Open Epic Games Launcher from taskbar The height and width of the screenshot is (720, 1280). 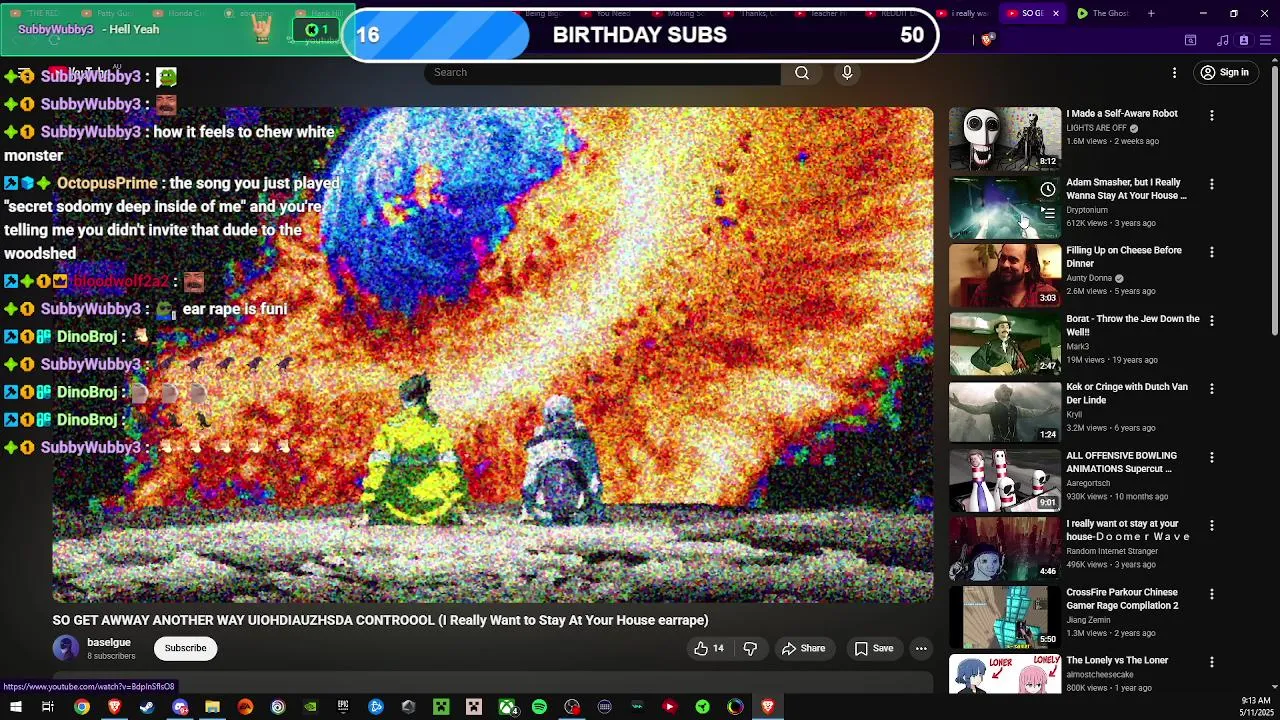coord(343,707)
